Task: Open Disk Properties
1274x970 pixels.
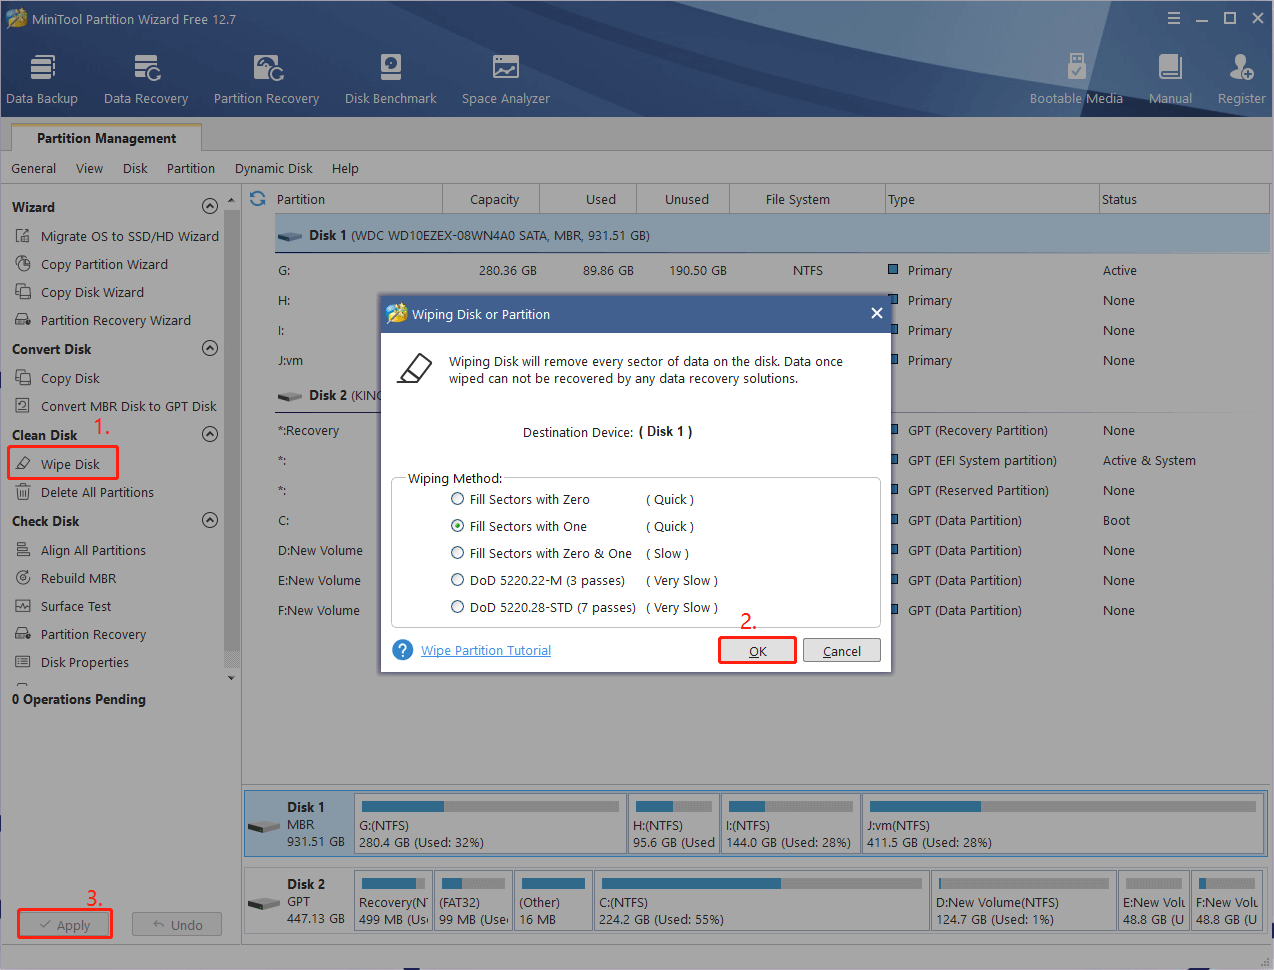Action: (x=72, y=662)
